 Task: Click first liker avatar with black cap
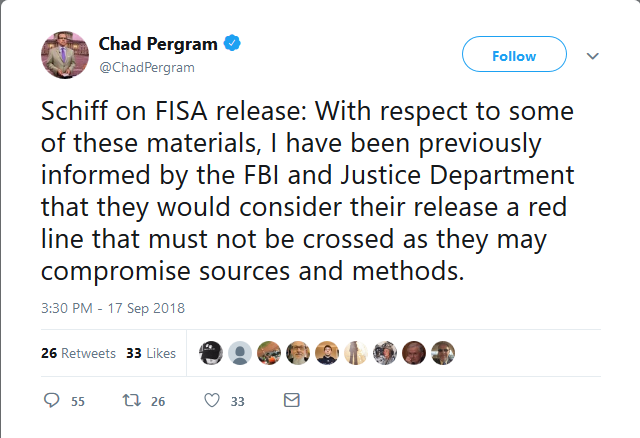[x=211, y=353]
